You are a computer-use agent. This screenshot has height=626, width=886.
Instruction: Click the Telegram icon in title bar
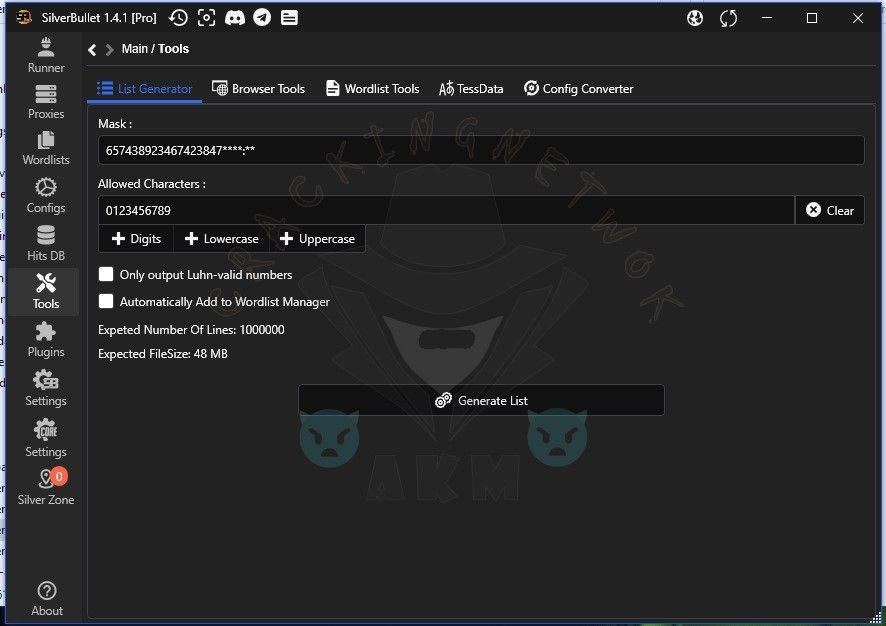coord(261,18)
